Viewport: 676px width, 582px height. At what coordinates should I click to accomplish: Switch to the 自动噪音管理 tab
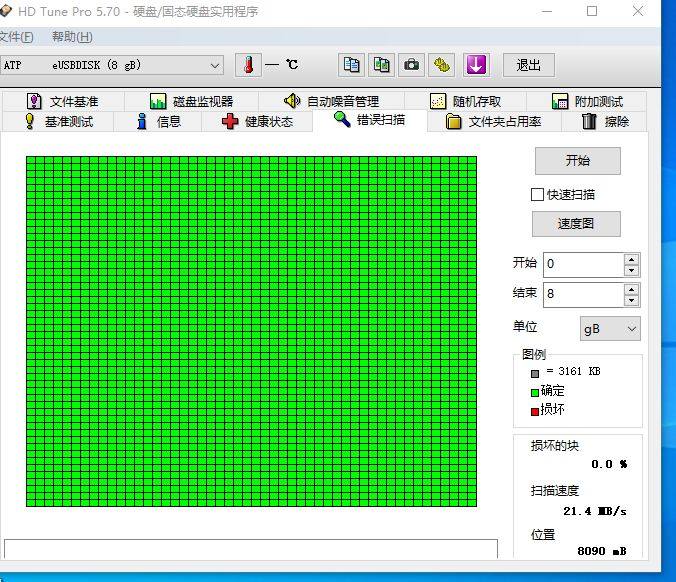point(331,101)
